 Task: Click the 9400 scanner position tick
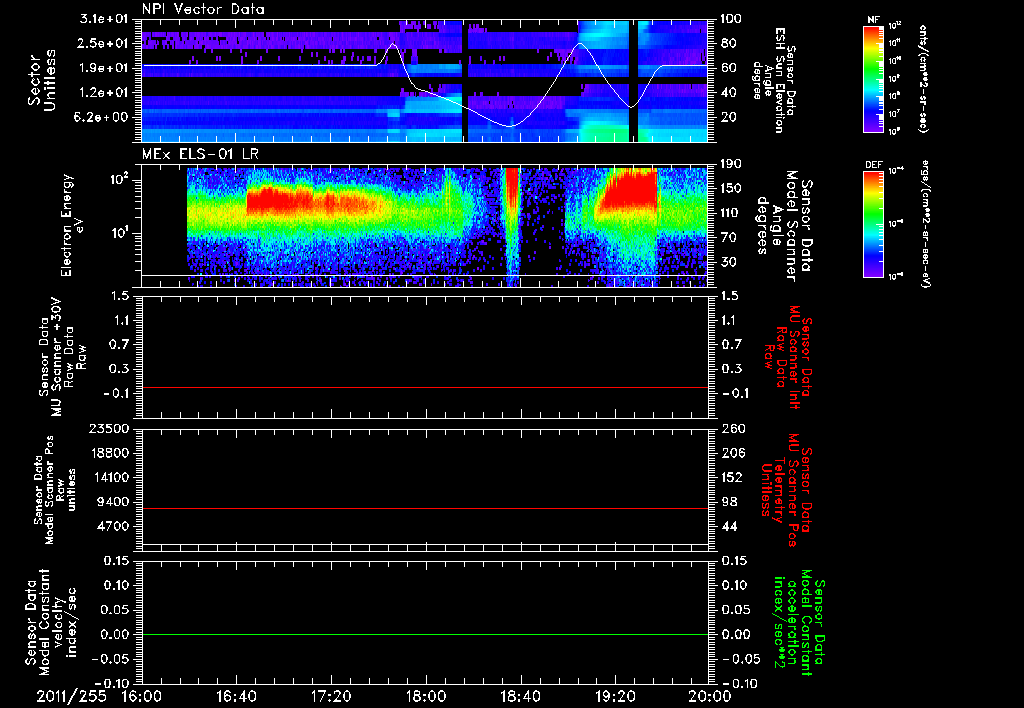pyautogui.click(x=112, y=502)
